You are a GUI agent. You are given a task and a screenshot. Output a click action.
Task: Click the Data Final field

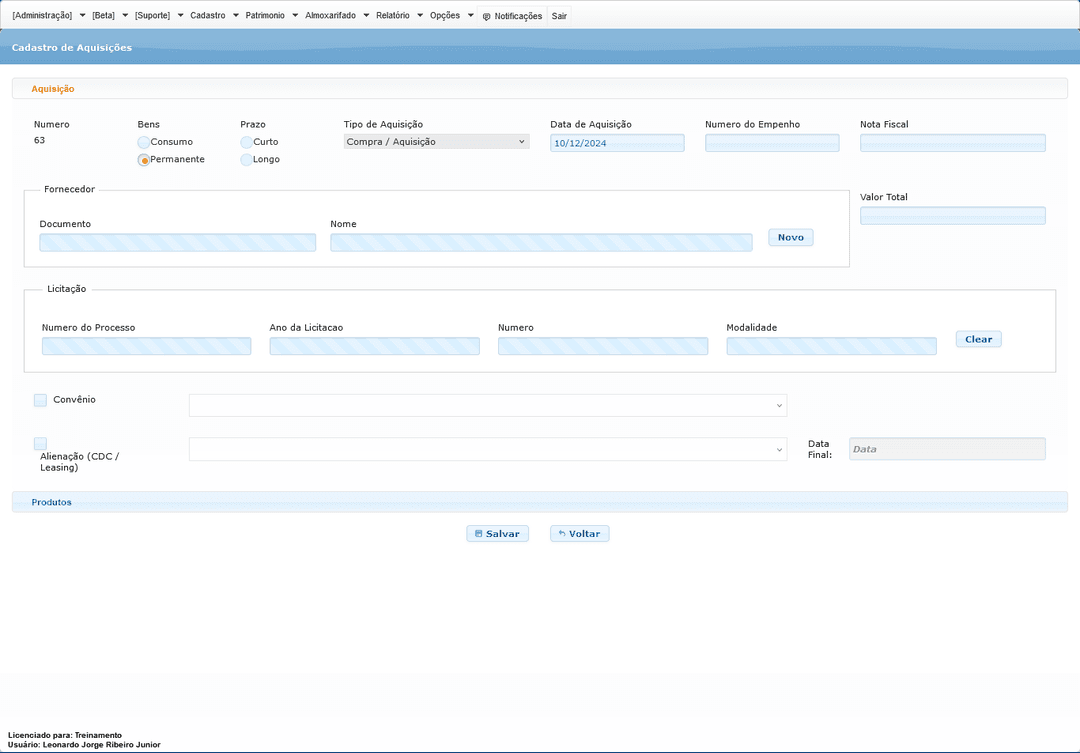[x=947, y=449]
